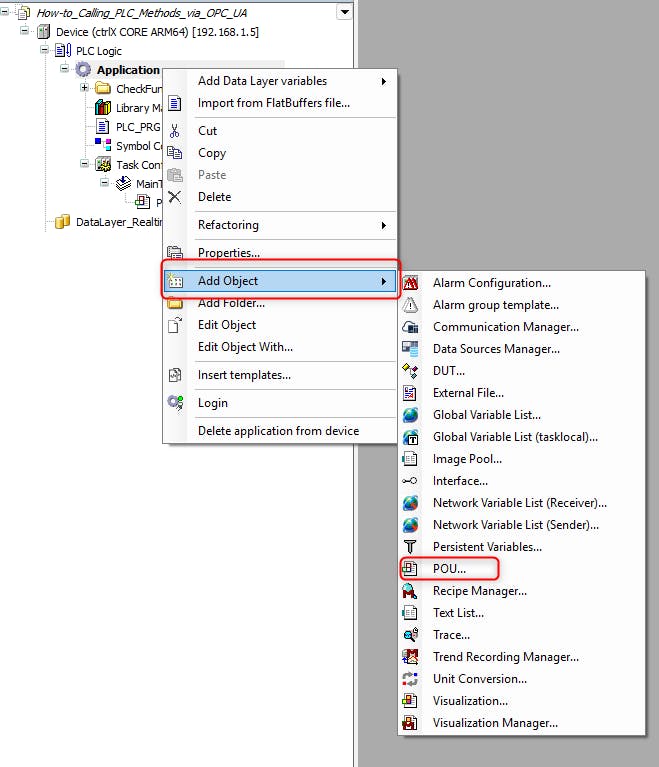Click the Delete X icon
Viewport: 659px width, 767px height.
coord(175,197)
